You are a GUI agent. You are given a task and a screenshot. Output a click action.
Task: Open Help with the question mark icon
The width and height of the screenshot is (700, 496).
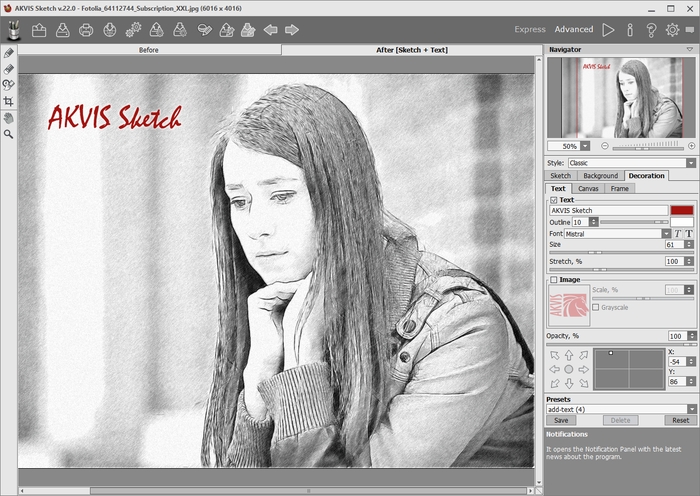[651, 30]
